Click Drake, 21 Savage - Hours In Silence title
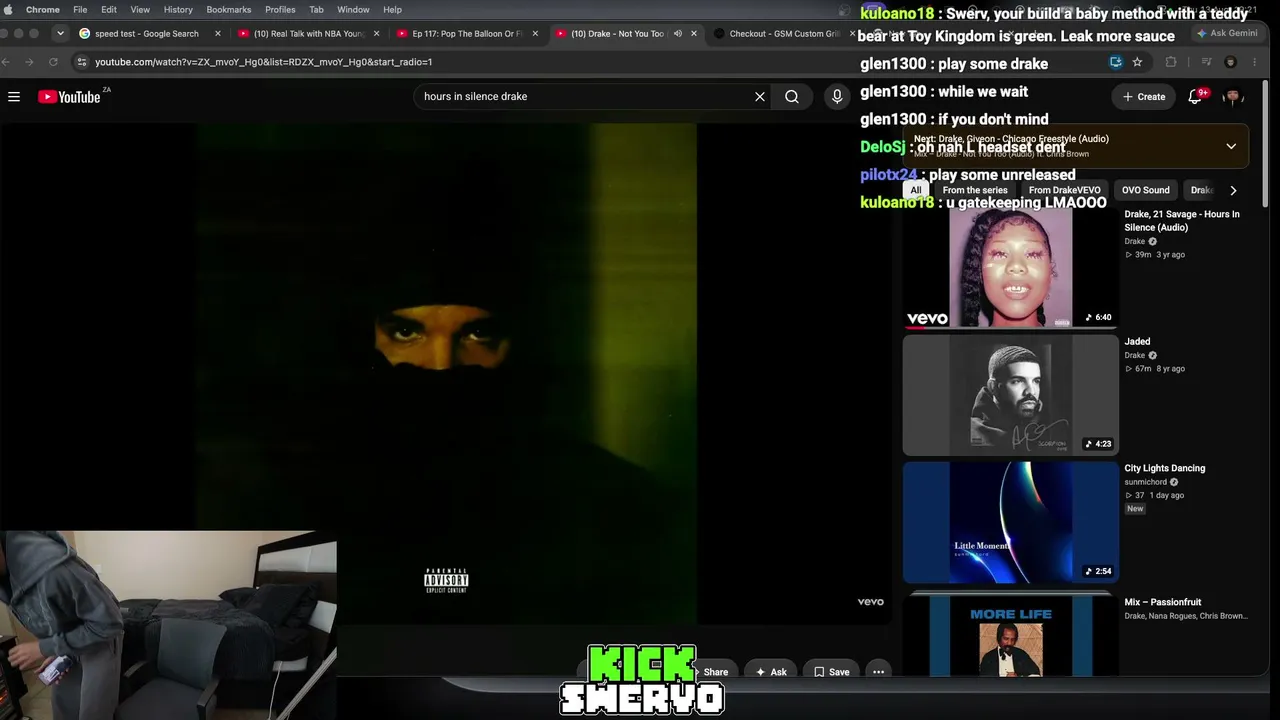1280x720 pixels. point(1182,220)
